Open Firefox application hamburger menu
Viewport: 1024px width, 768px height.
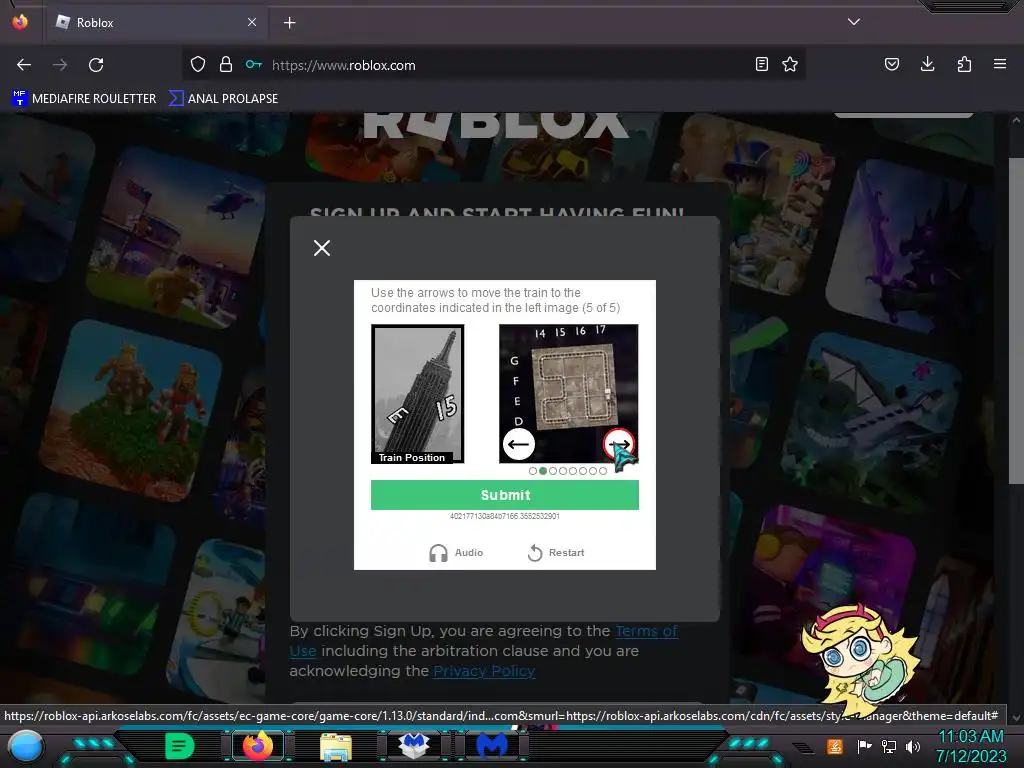(999, 64)
